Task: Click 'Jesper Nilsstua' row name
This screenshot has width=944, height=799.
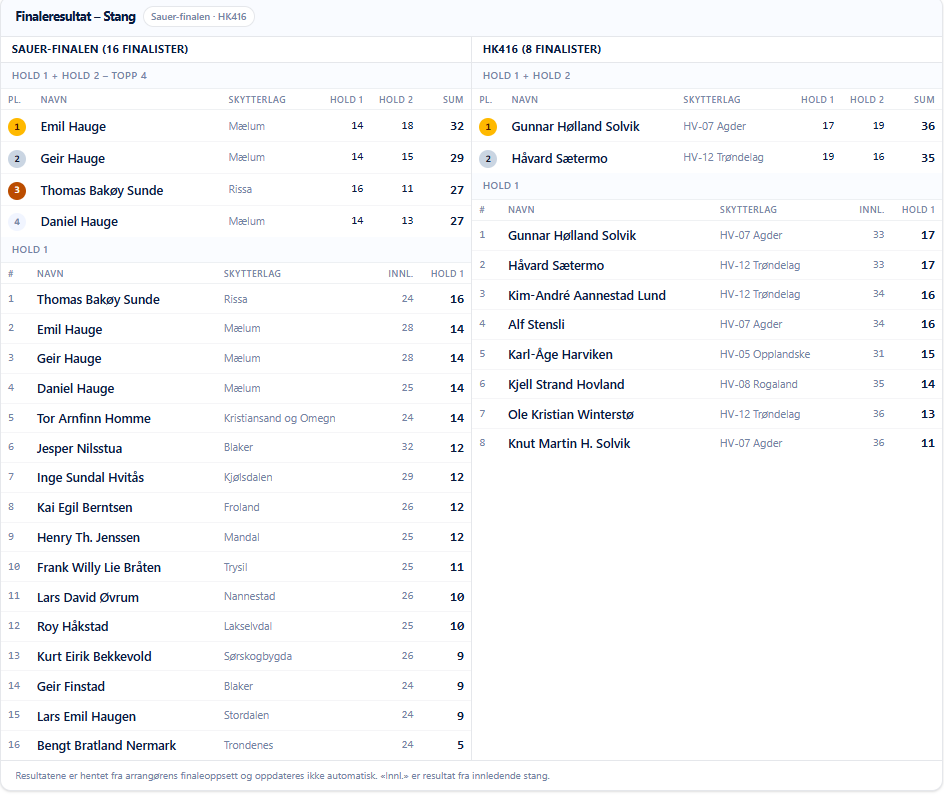Action: [x=79, y=449]
